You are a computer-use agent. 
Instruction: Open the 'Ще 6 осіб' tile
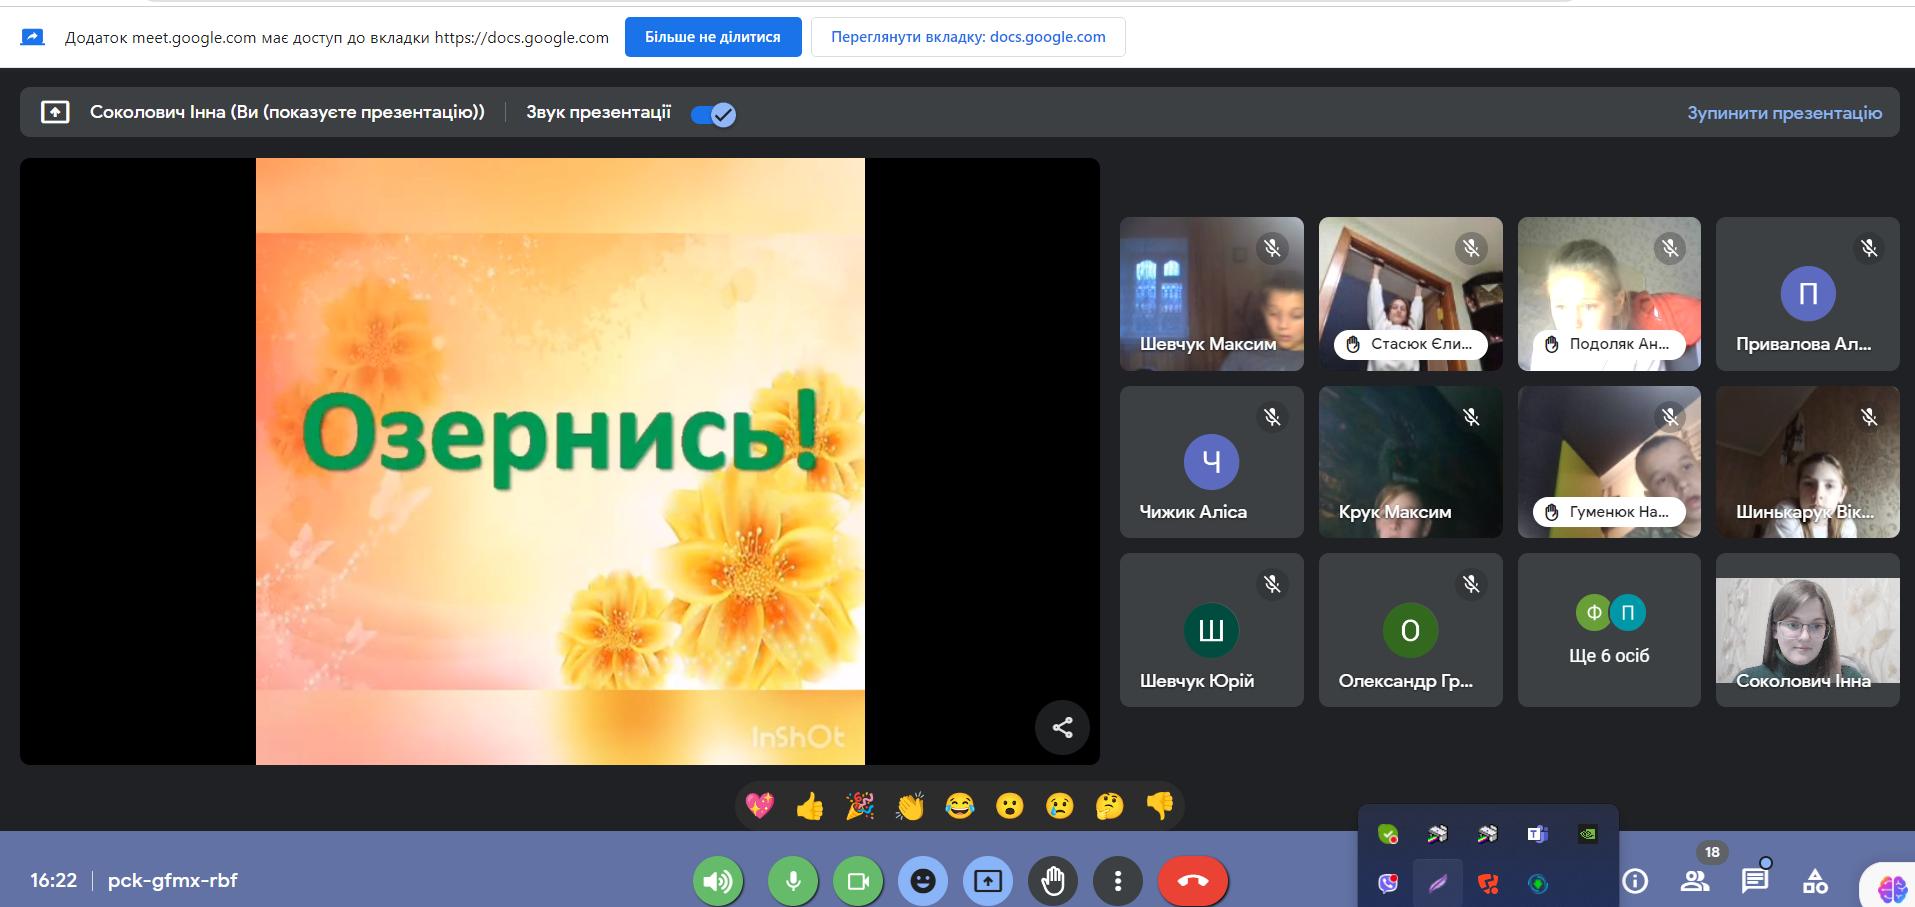coord(1609,630)
